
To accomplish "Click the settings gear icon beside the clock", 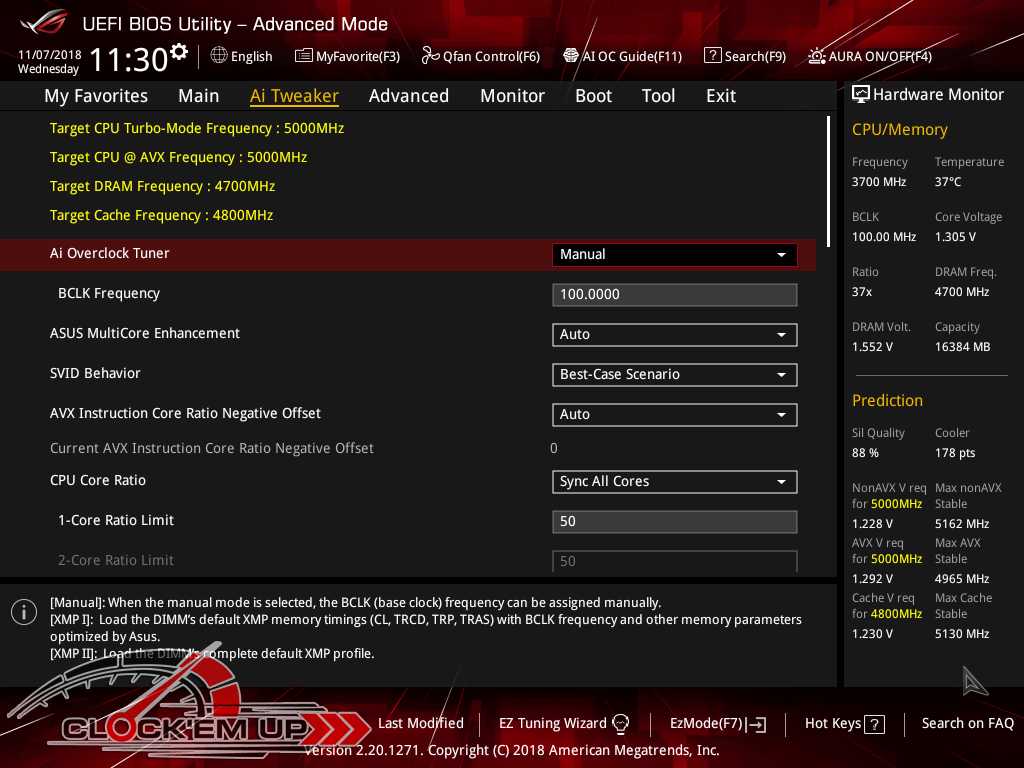I will pos(179,52).
